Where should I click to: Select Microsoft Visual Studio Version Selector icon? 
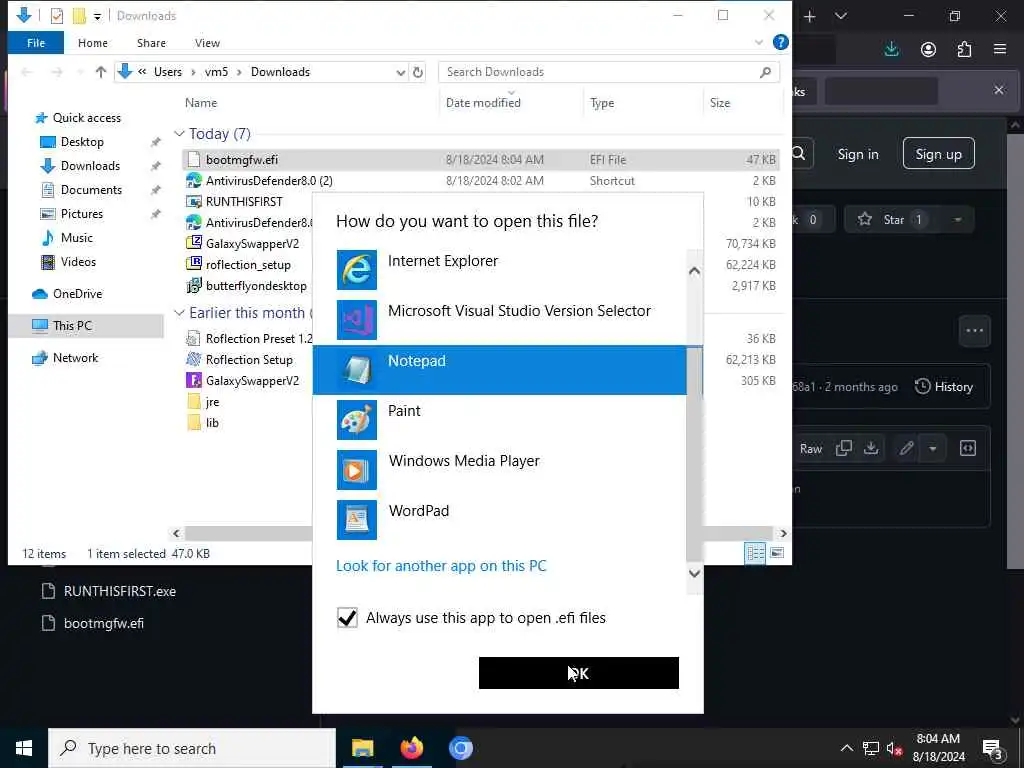[357, 320]
